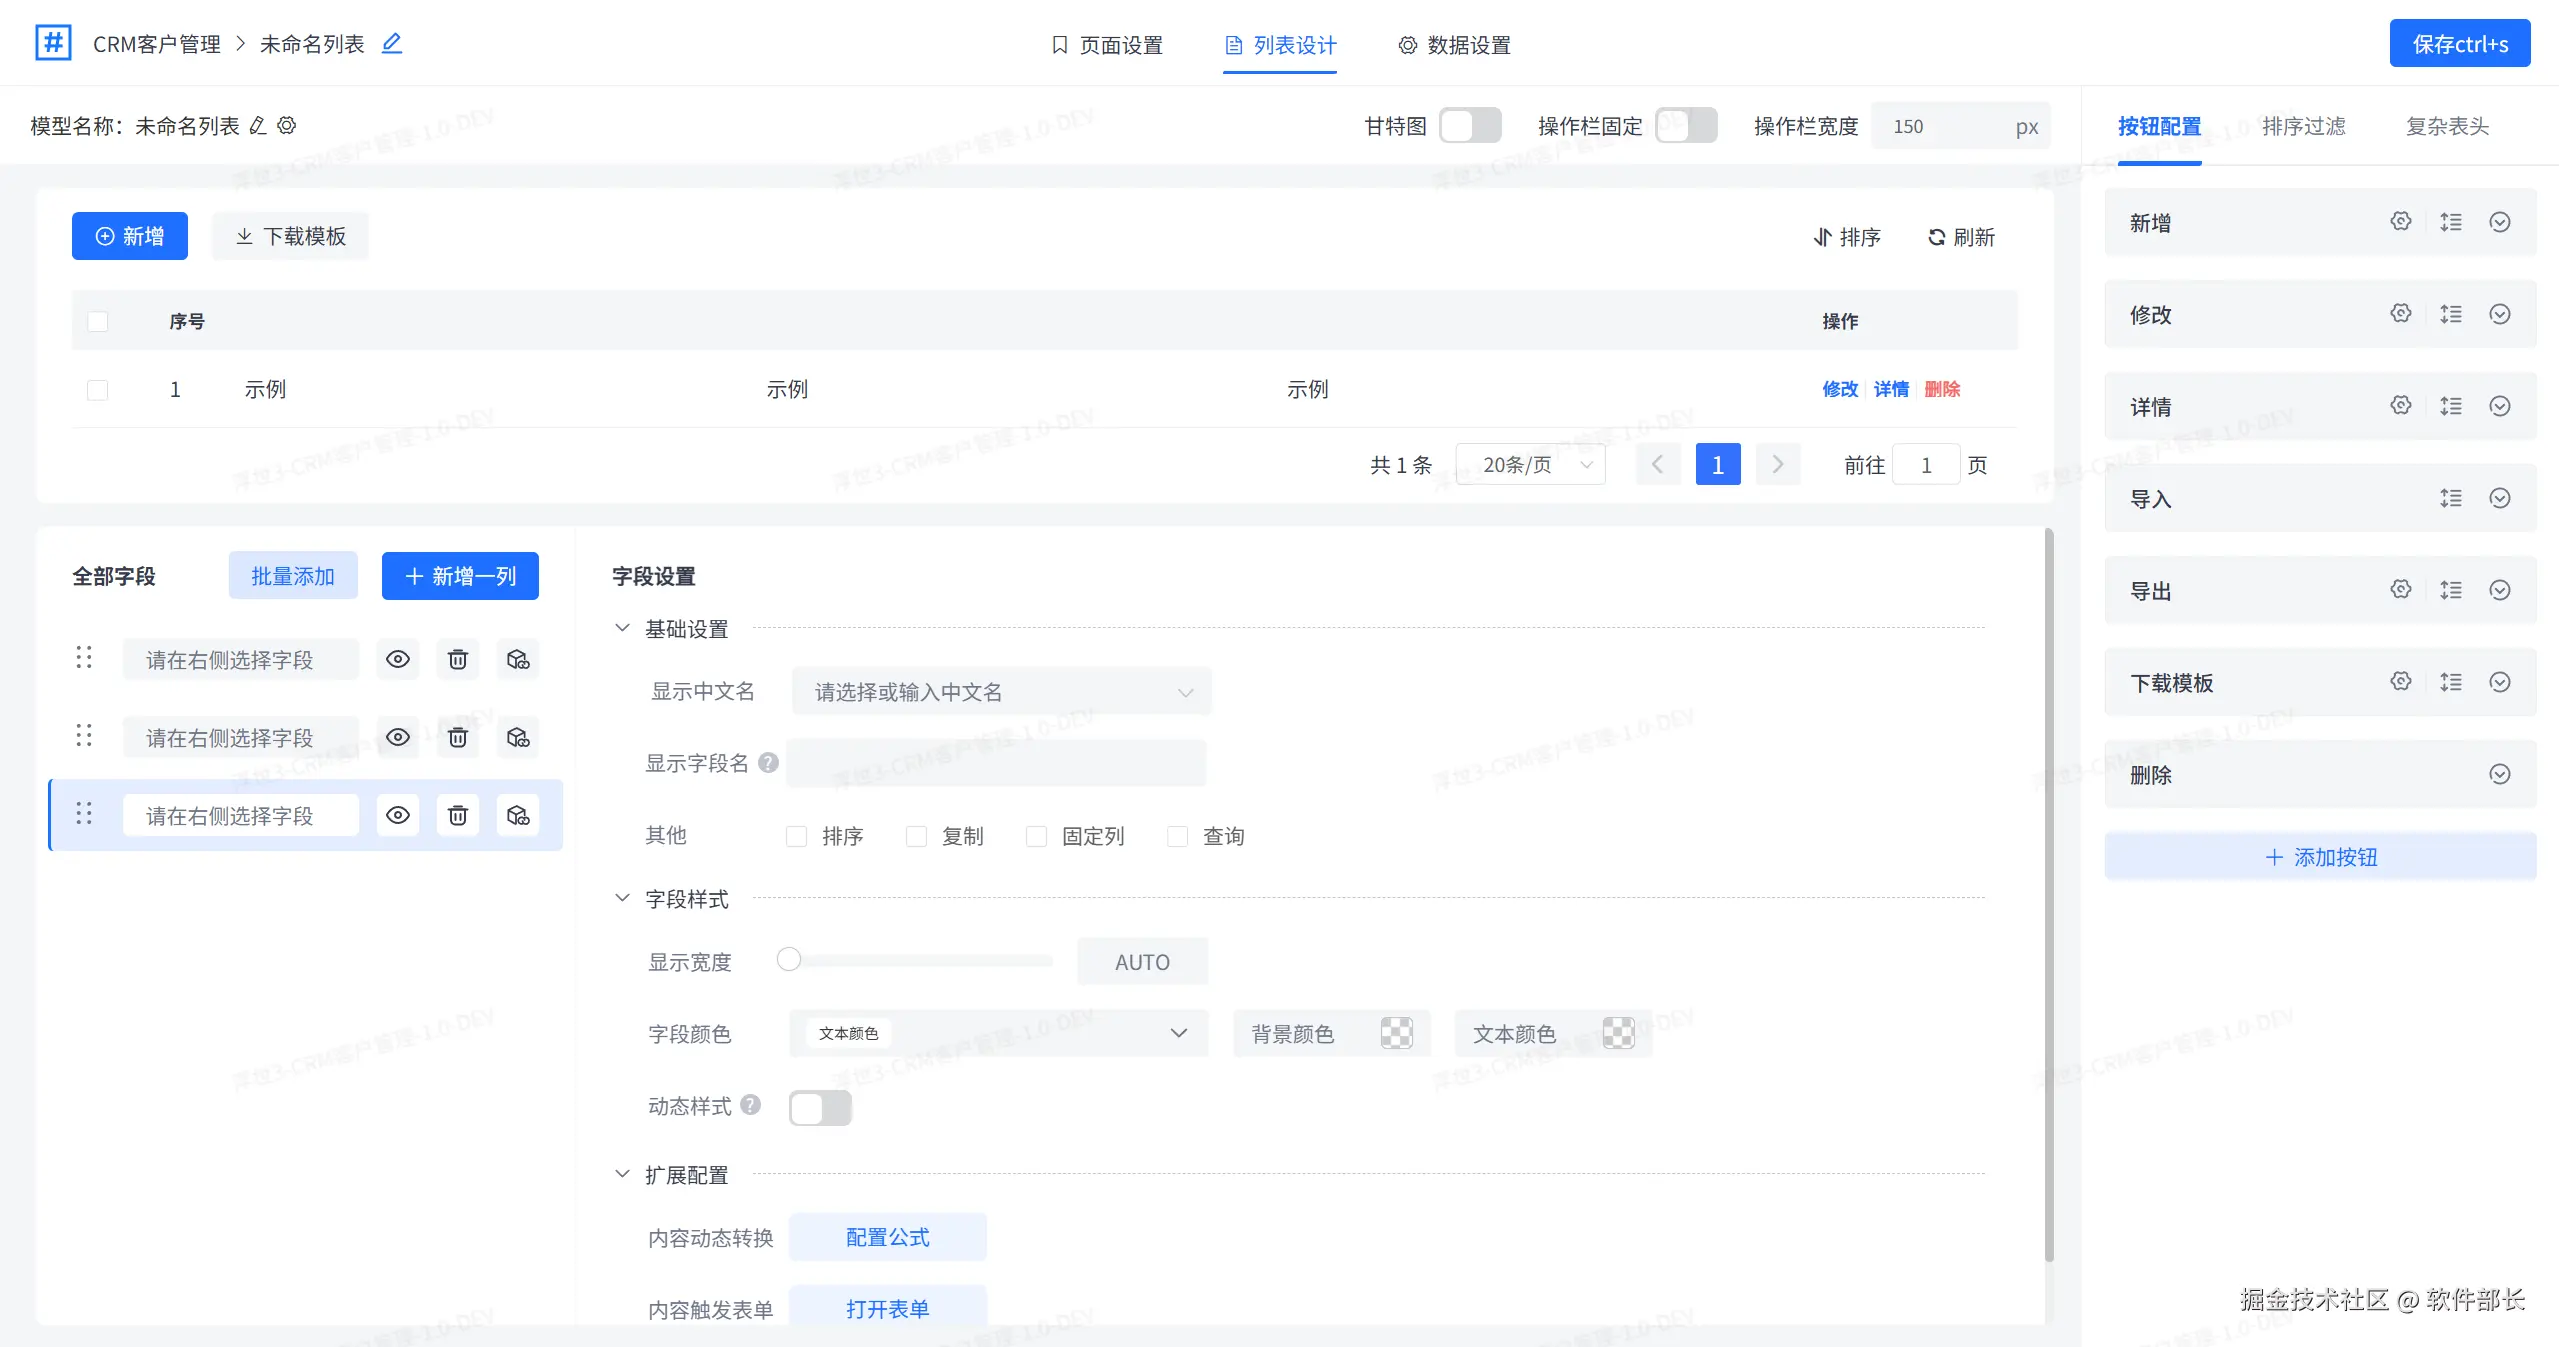
Task: Click help icon next to 显示字段名
Action: tap(768, 763)
